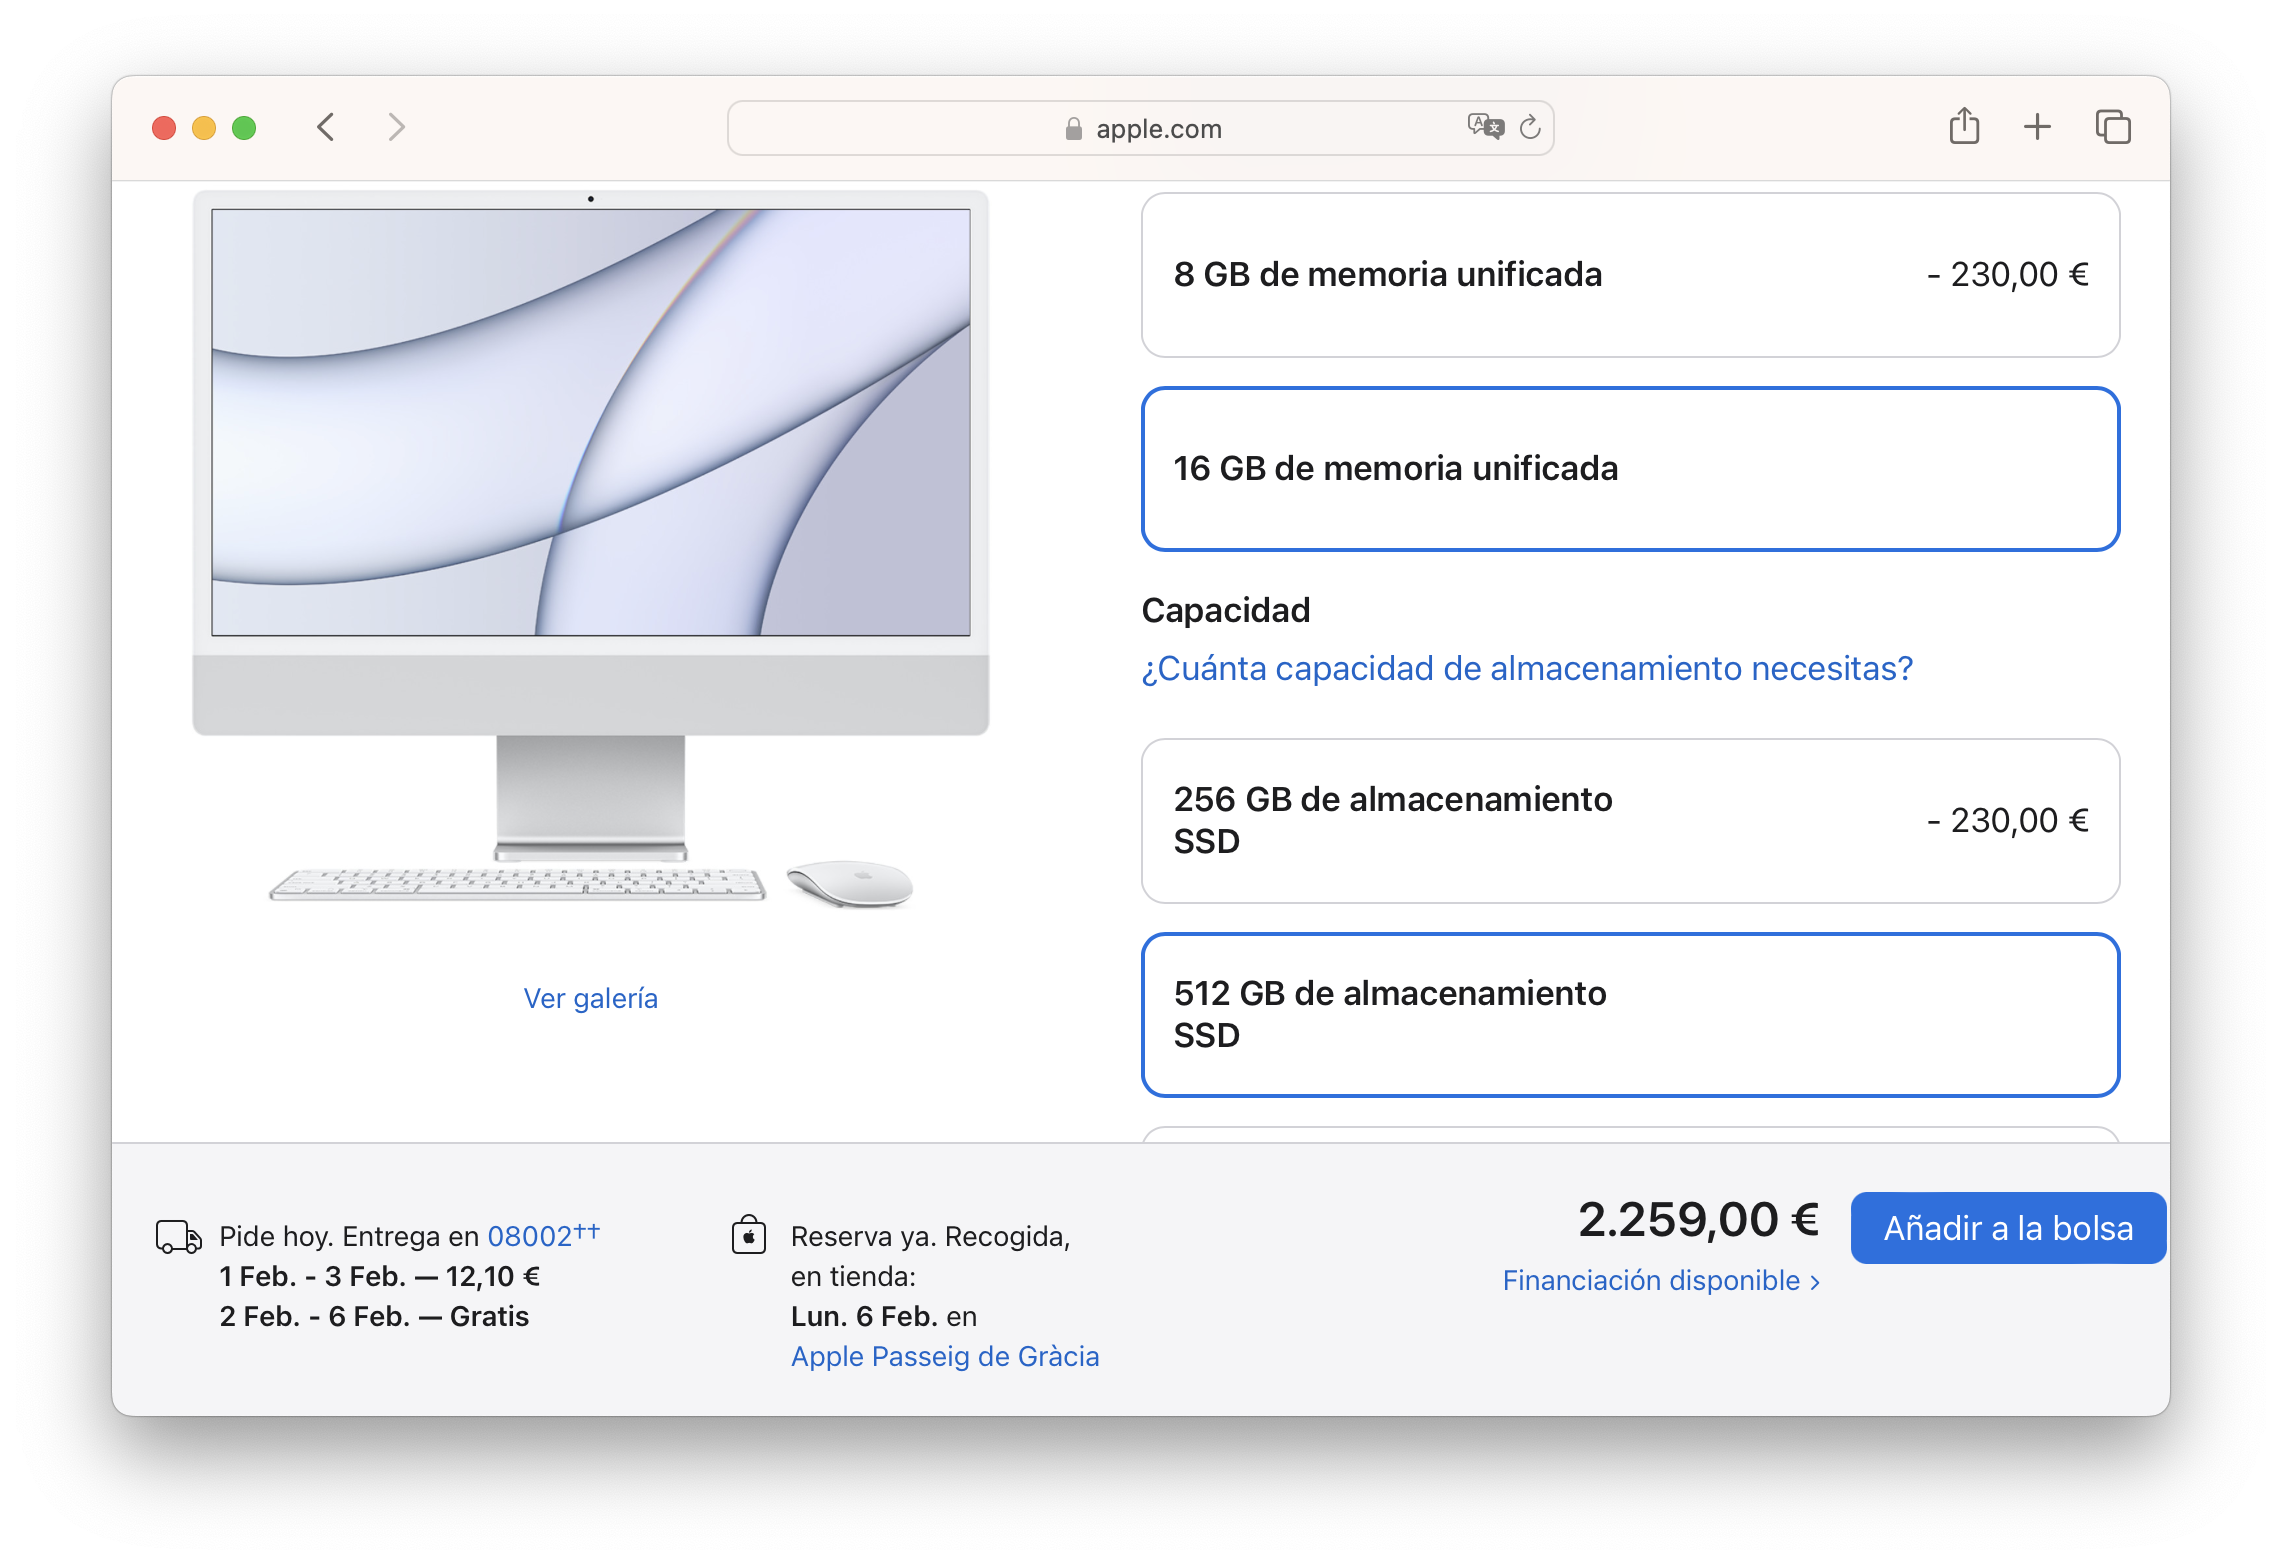Reload the apple.com page

[1530, 127]
